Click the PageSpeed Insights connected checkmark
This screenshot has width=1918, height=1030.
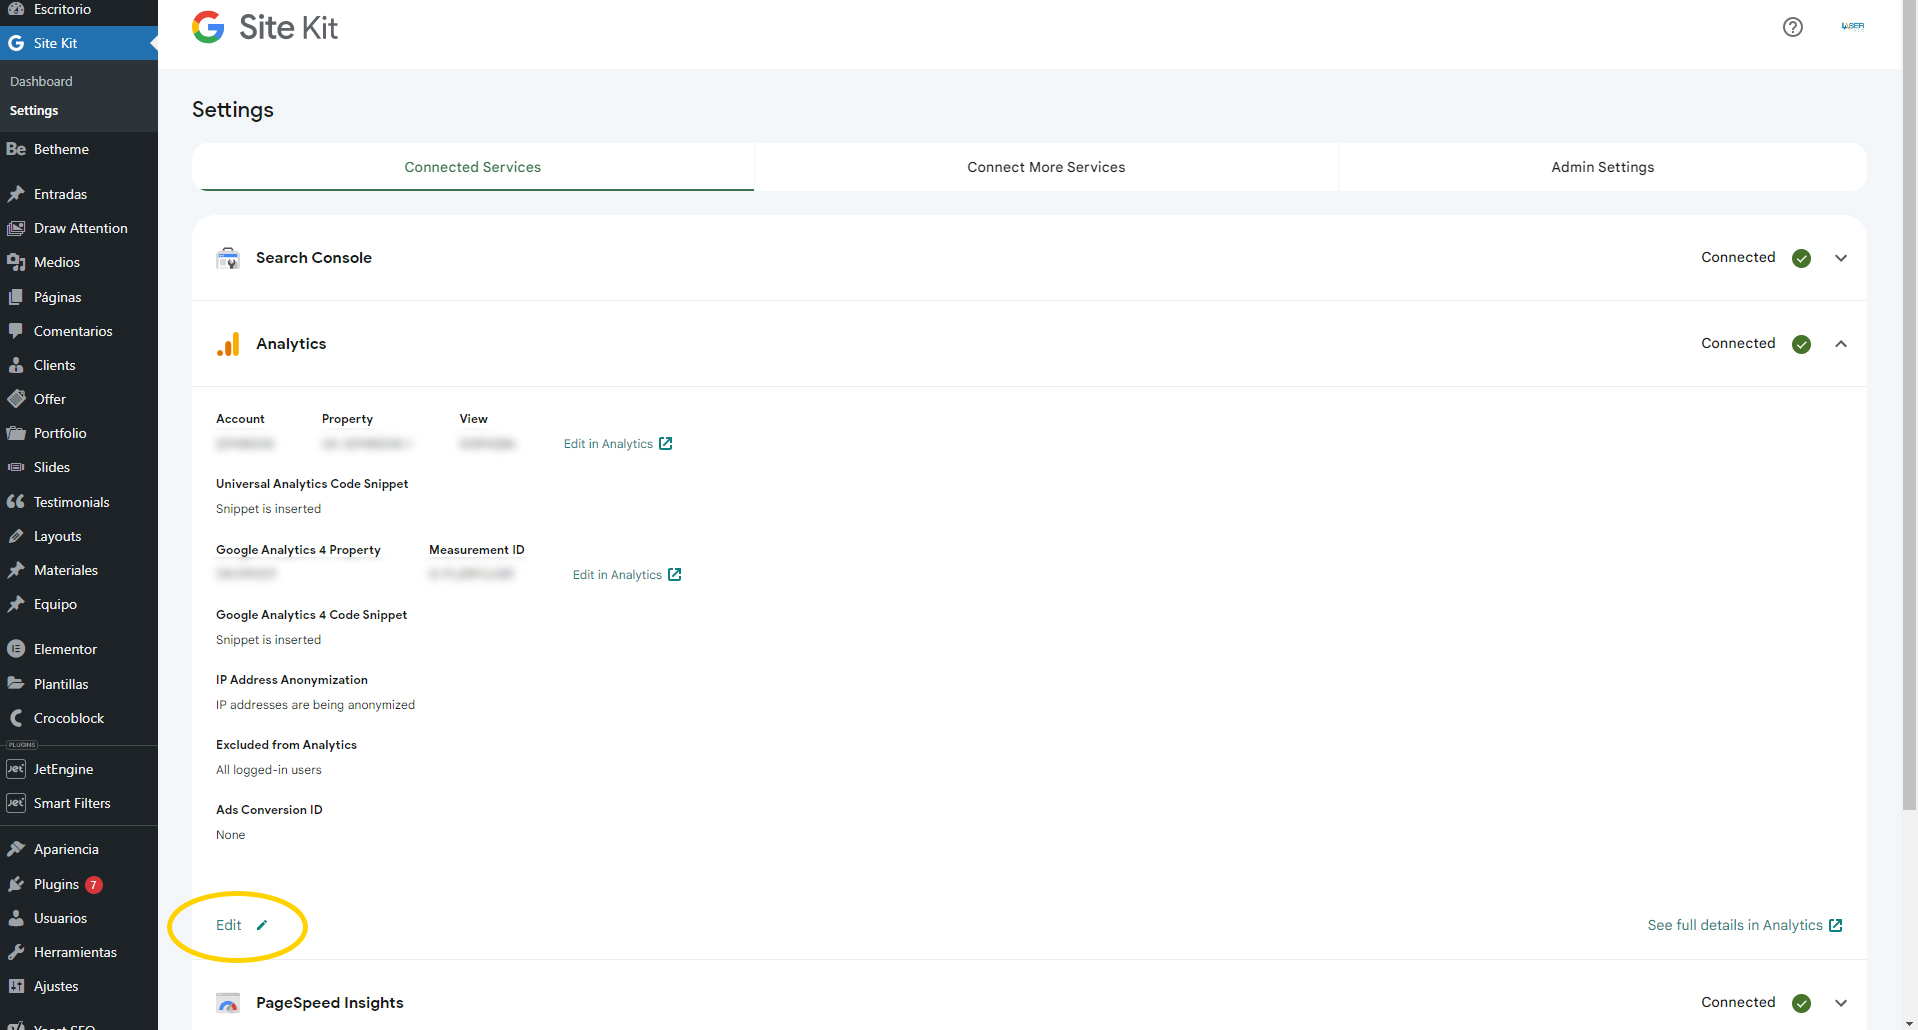[1802, 1003]
